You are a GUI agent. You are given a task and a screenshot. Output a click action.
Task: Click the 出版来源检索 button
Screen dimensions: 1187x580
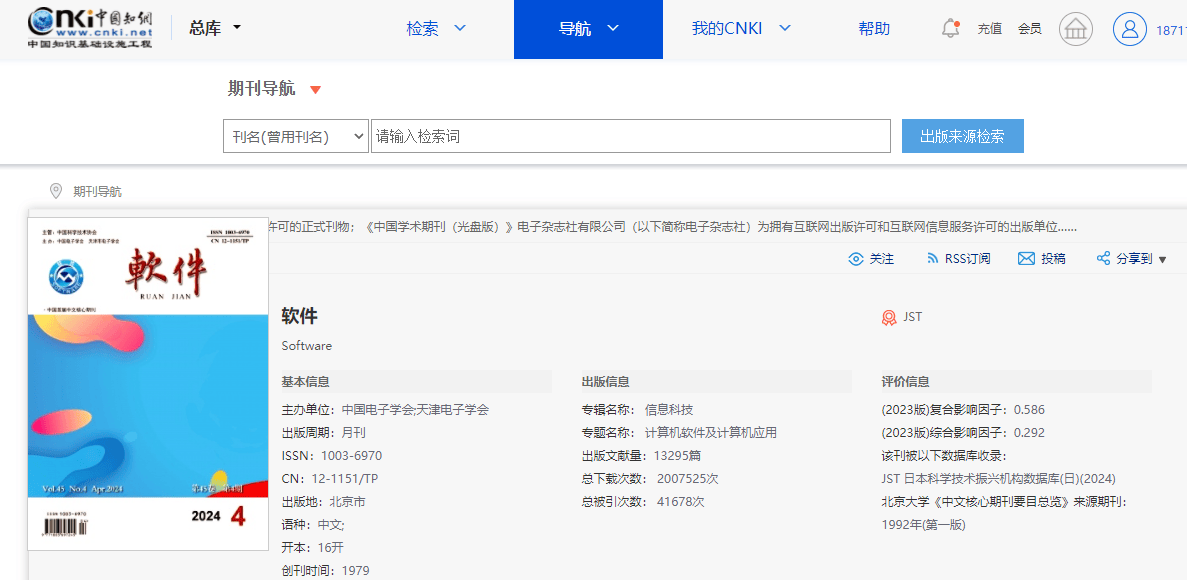pyautogui.click(x=963, y=136)
